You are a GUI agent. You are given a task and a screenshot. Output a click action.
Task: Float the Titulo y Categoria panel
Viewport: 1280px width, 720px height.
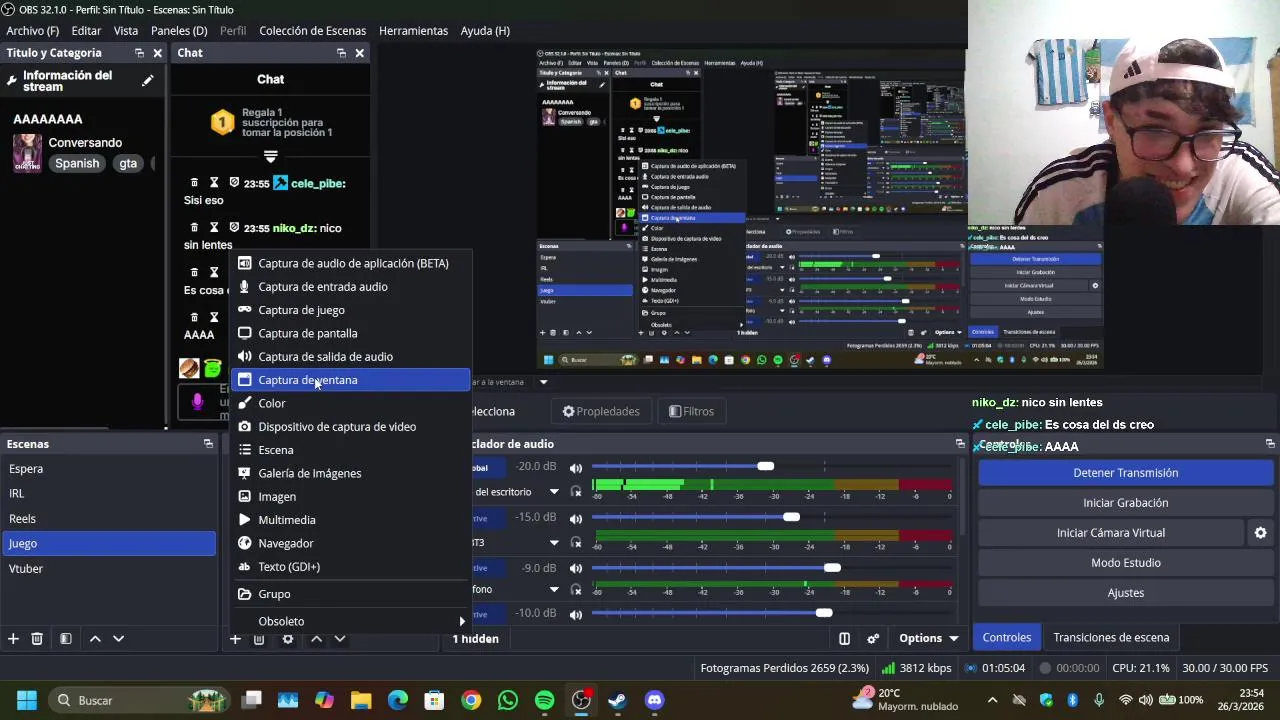pos(139,53)
